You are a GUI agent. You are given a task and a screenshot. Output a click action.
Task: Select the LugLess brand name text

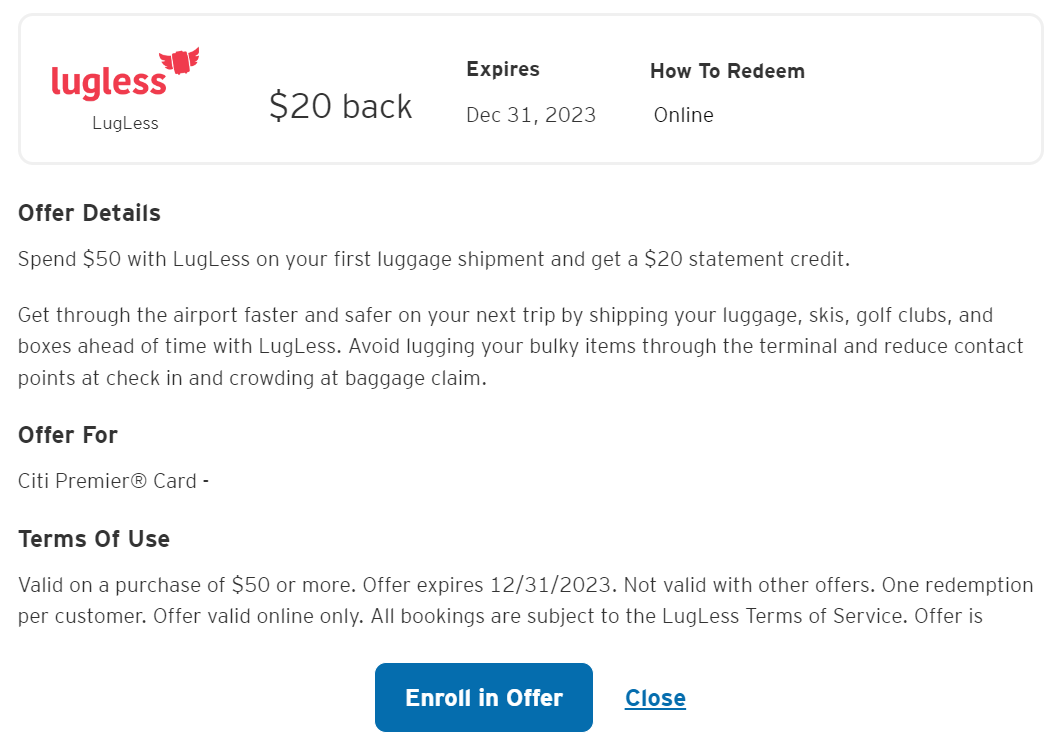[125, 122]
